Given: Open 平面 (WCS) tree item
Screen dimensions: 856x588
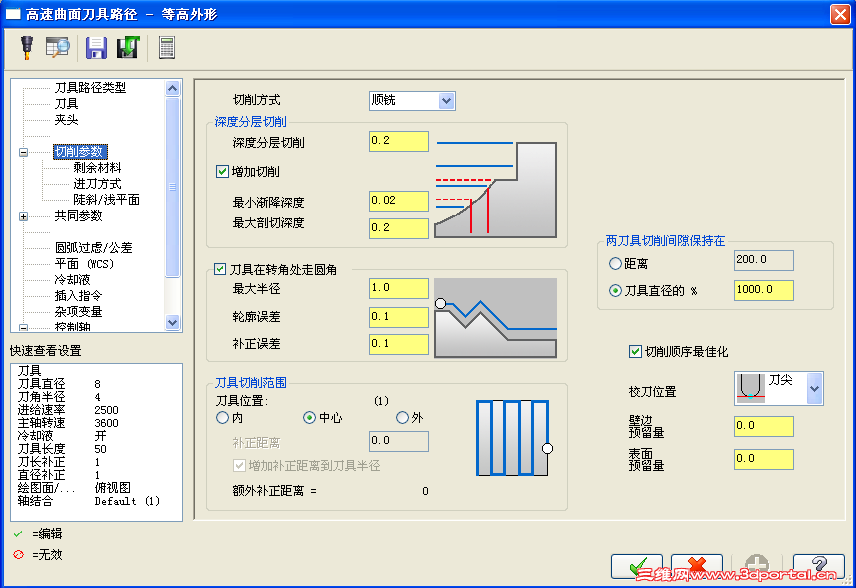Looking at the screenshot, I should 84,264.
